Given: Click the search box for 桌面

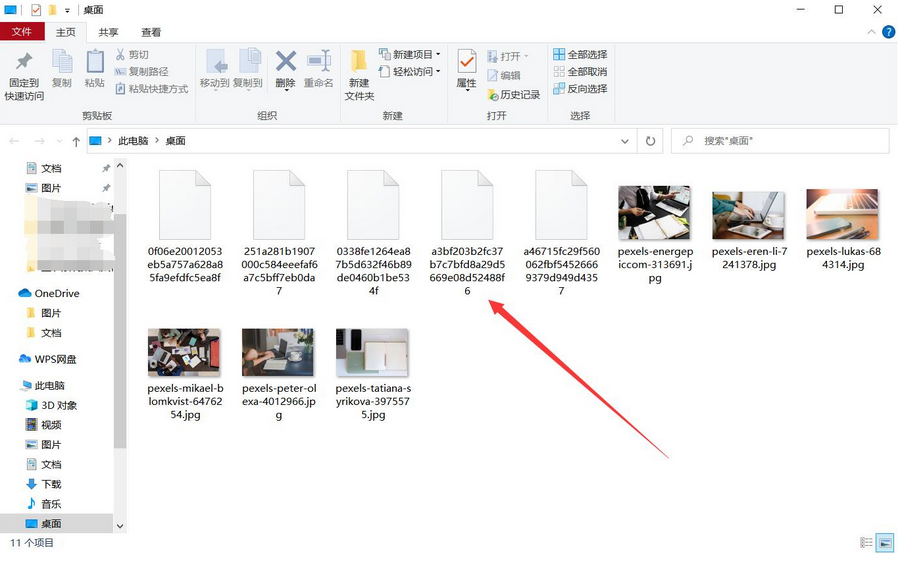Looking at the screenshot, I should tap(785, 141).
